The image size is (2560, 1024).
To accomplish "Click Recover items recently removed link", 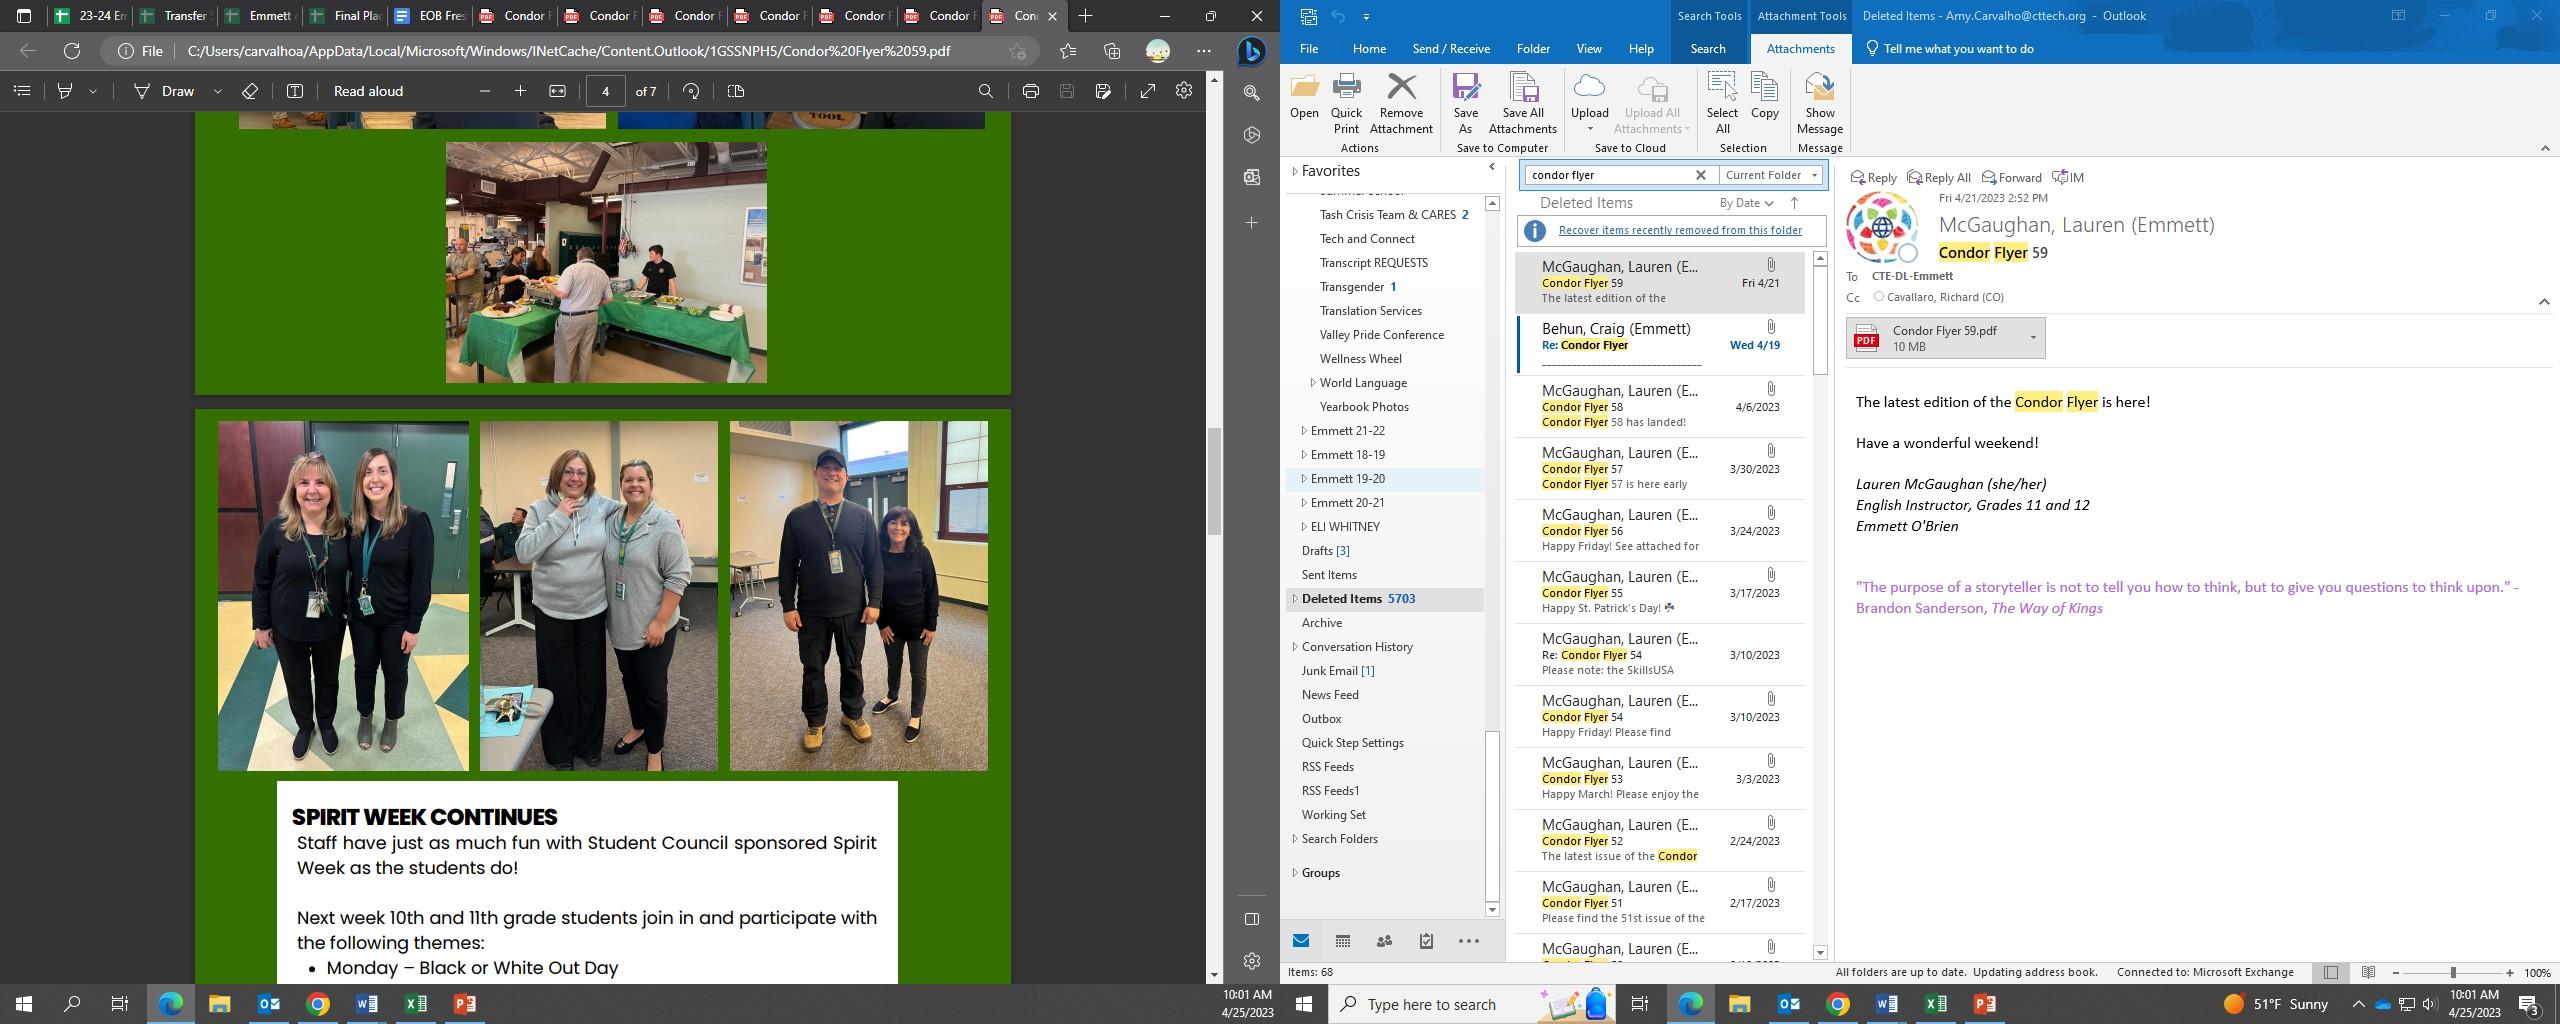I will pos(1680,231).
